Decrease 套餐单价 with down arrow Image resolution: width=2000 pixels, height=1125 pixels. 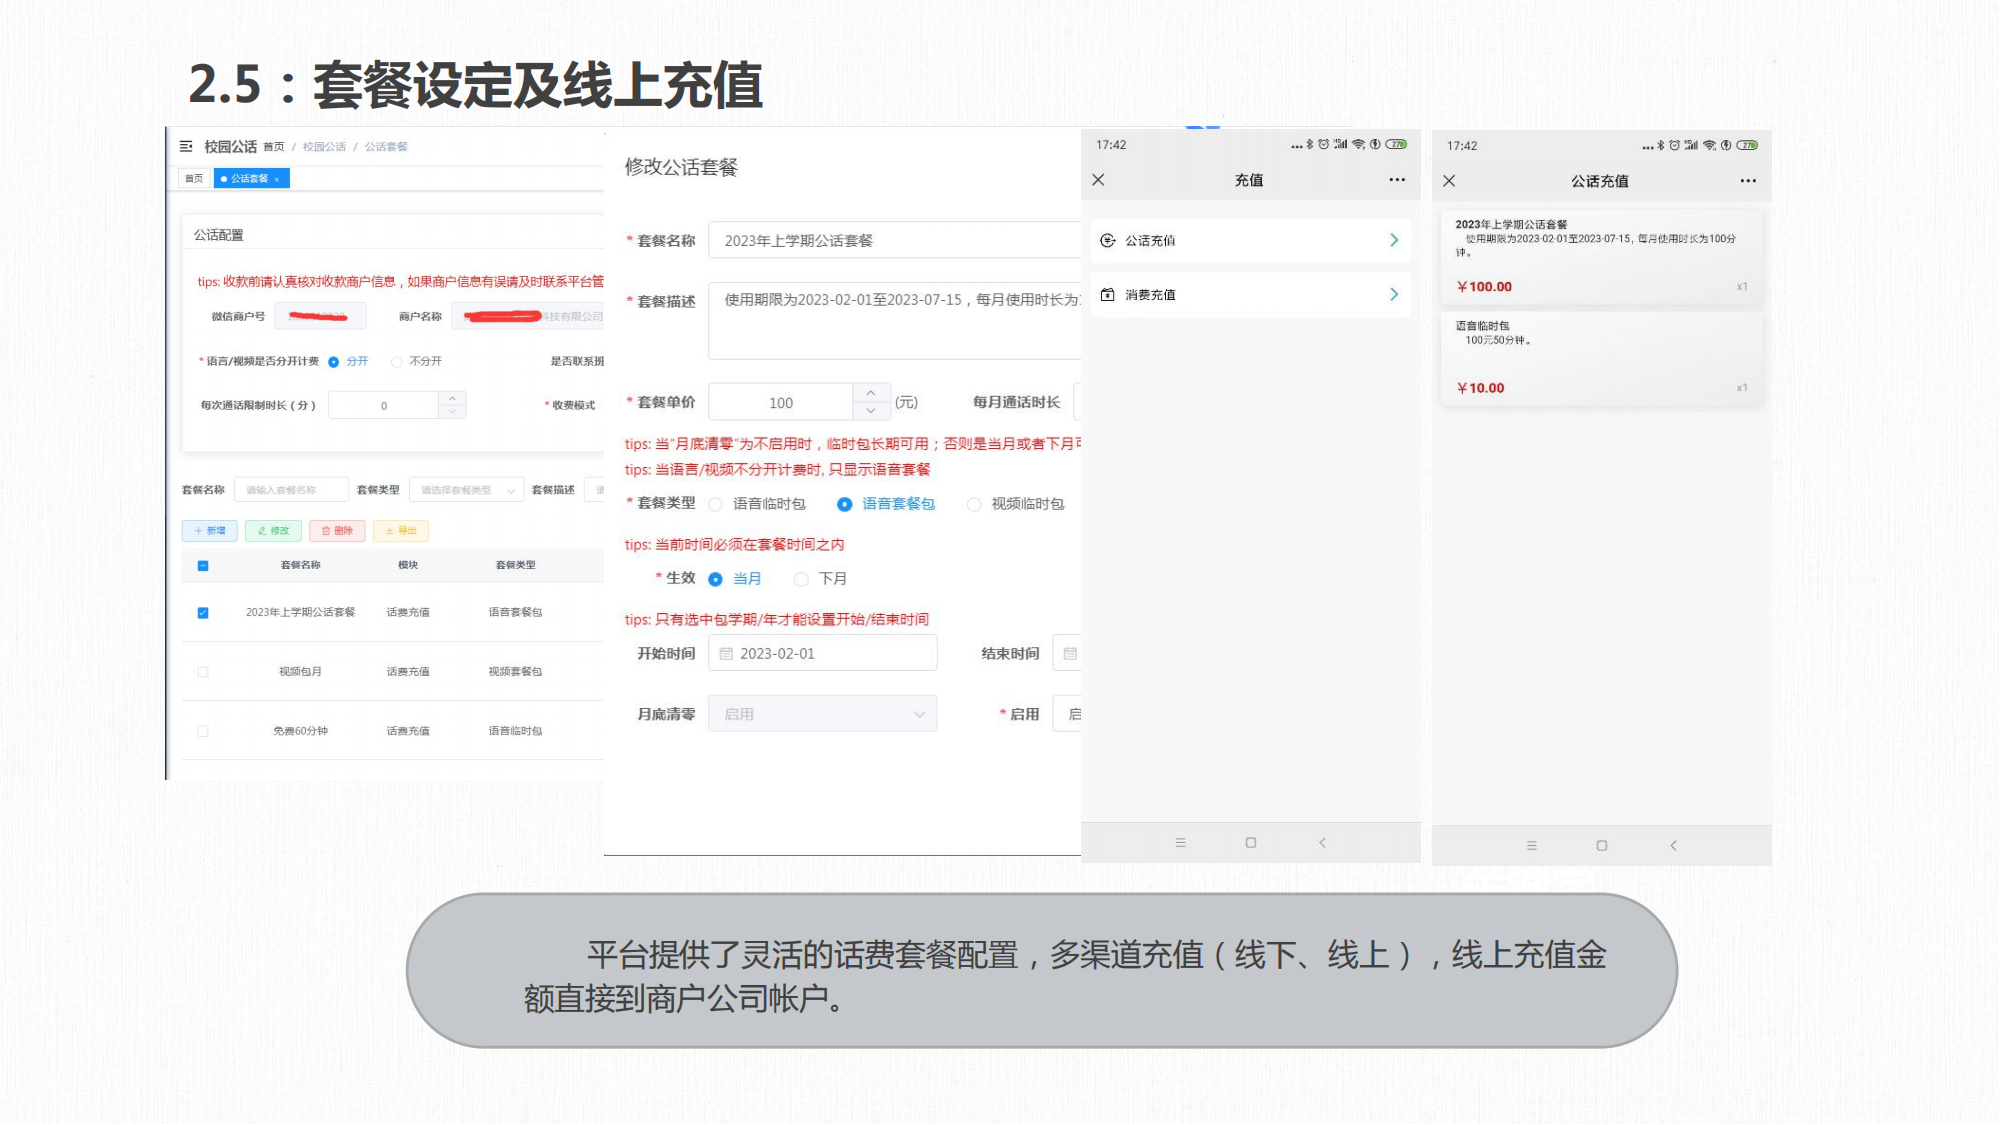pos(871,411)
